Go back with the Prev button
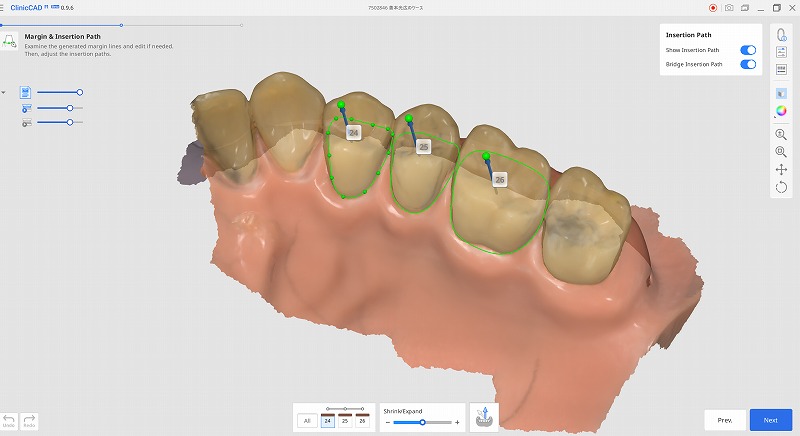 pos(725,420)
